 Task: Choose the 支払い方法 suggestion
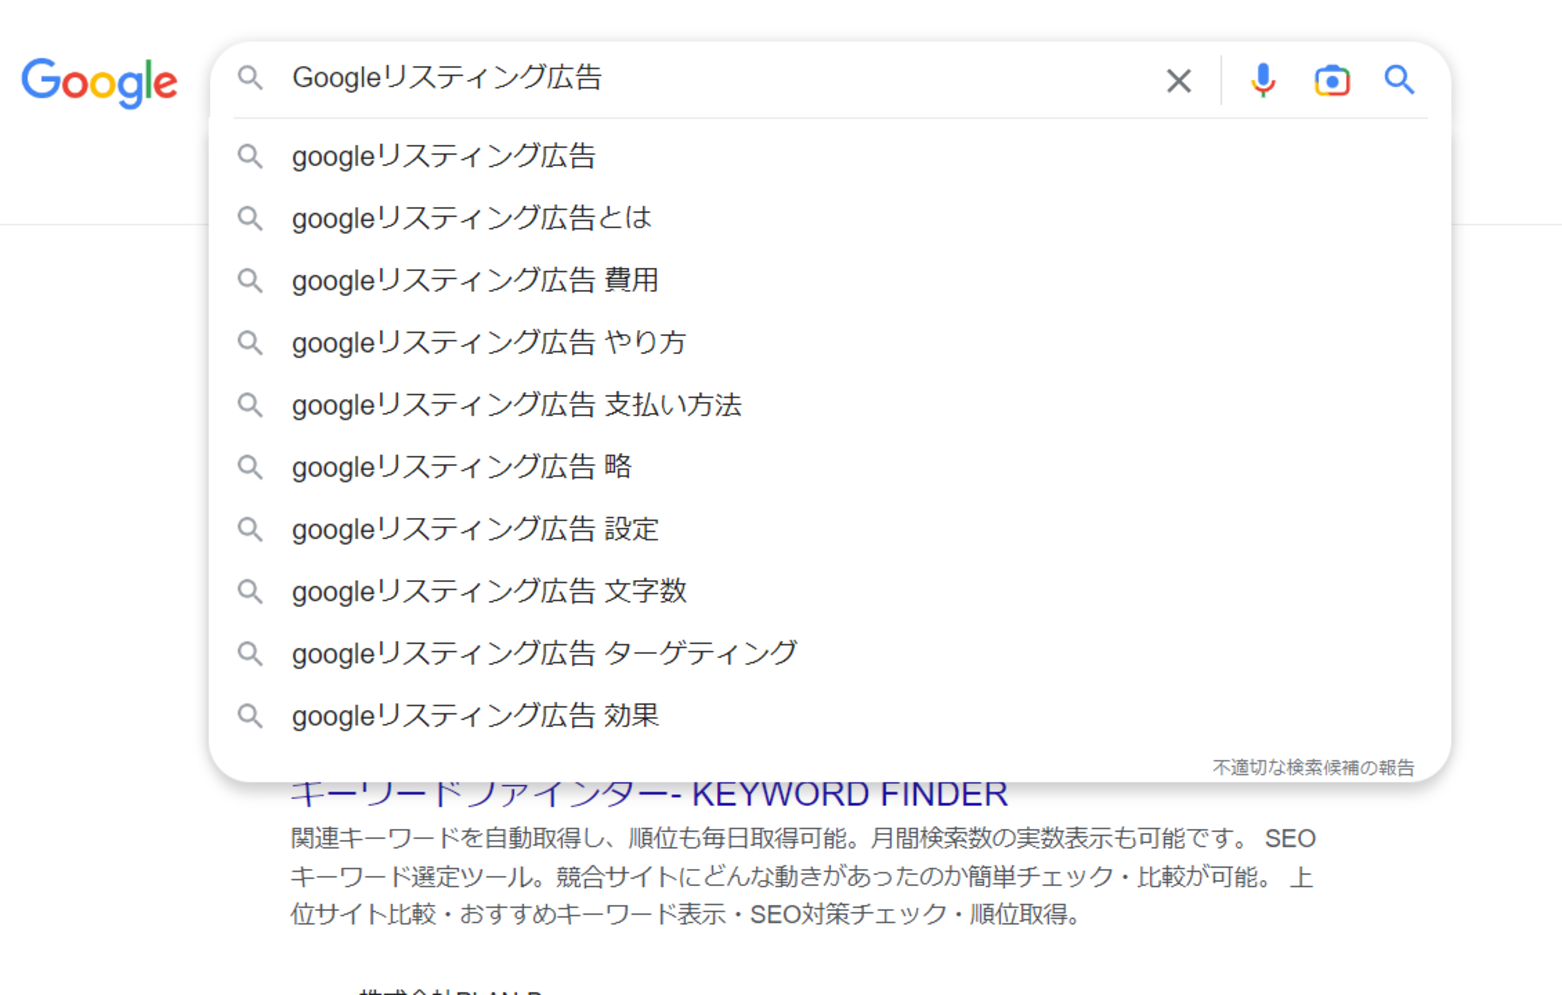click(516, 405)
